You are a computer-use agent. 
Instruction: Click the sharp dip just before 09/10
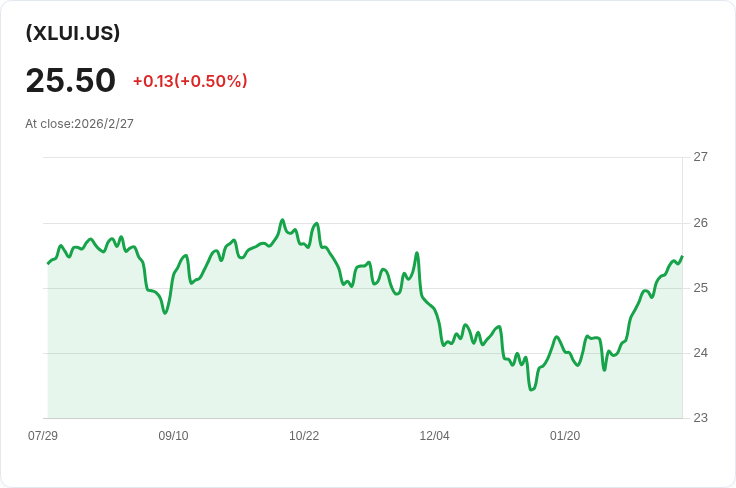tap(165, 313)
